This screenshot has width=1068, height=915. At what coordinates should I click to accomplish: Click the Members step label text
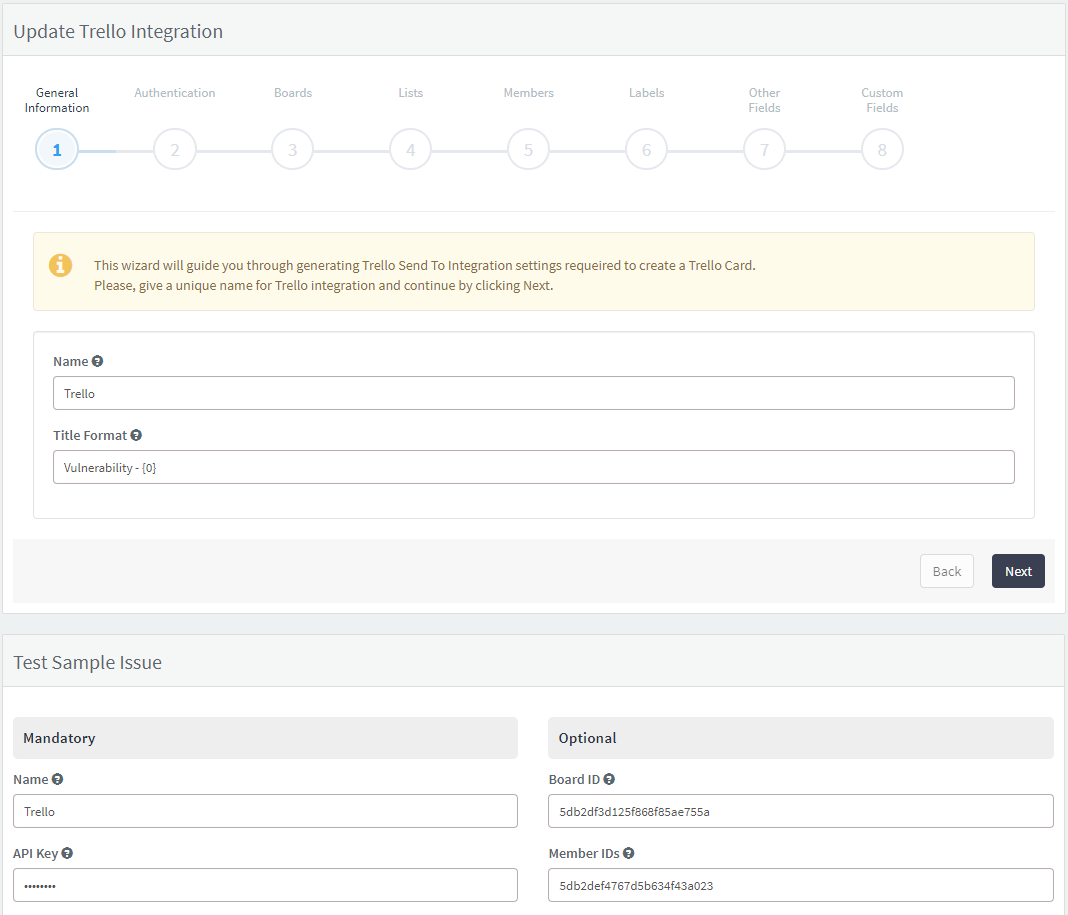529,93
